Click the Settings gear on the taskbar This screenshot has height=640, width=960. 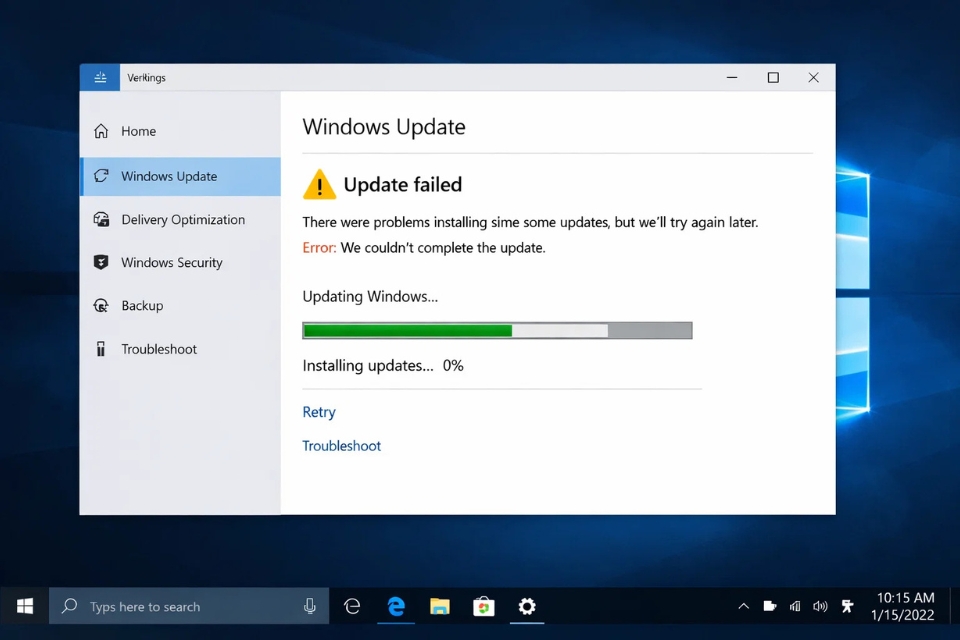[x=527, y=606]
